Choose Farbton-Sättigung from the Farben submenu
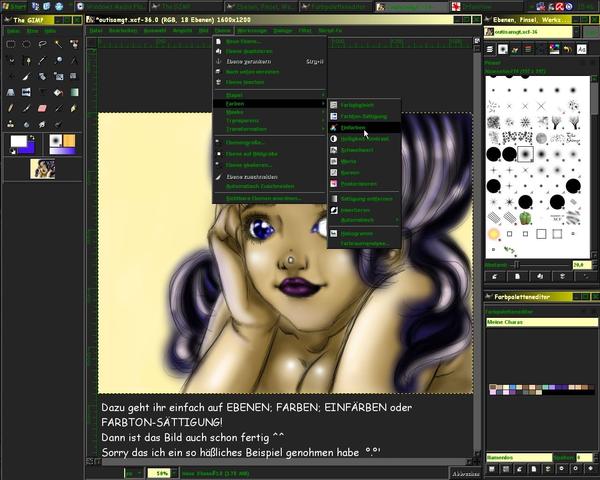This screenshot has height=480, width=600. point(364,116)
